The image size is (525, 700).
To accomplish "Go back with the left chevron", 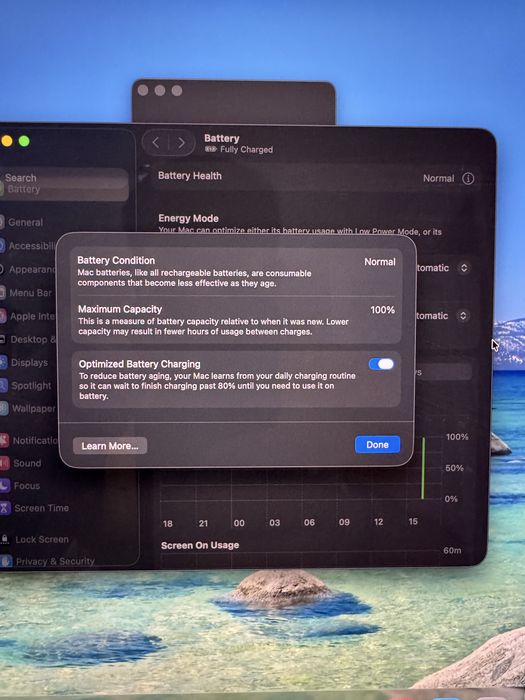I will tap(156, 143).
